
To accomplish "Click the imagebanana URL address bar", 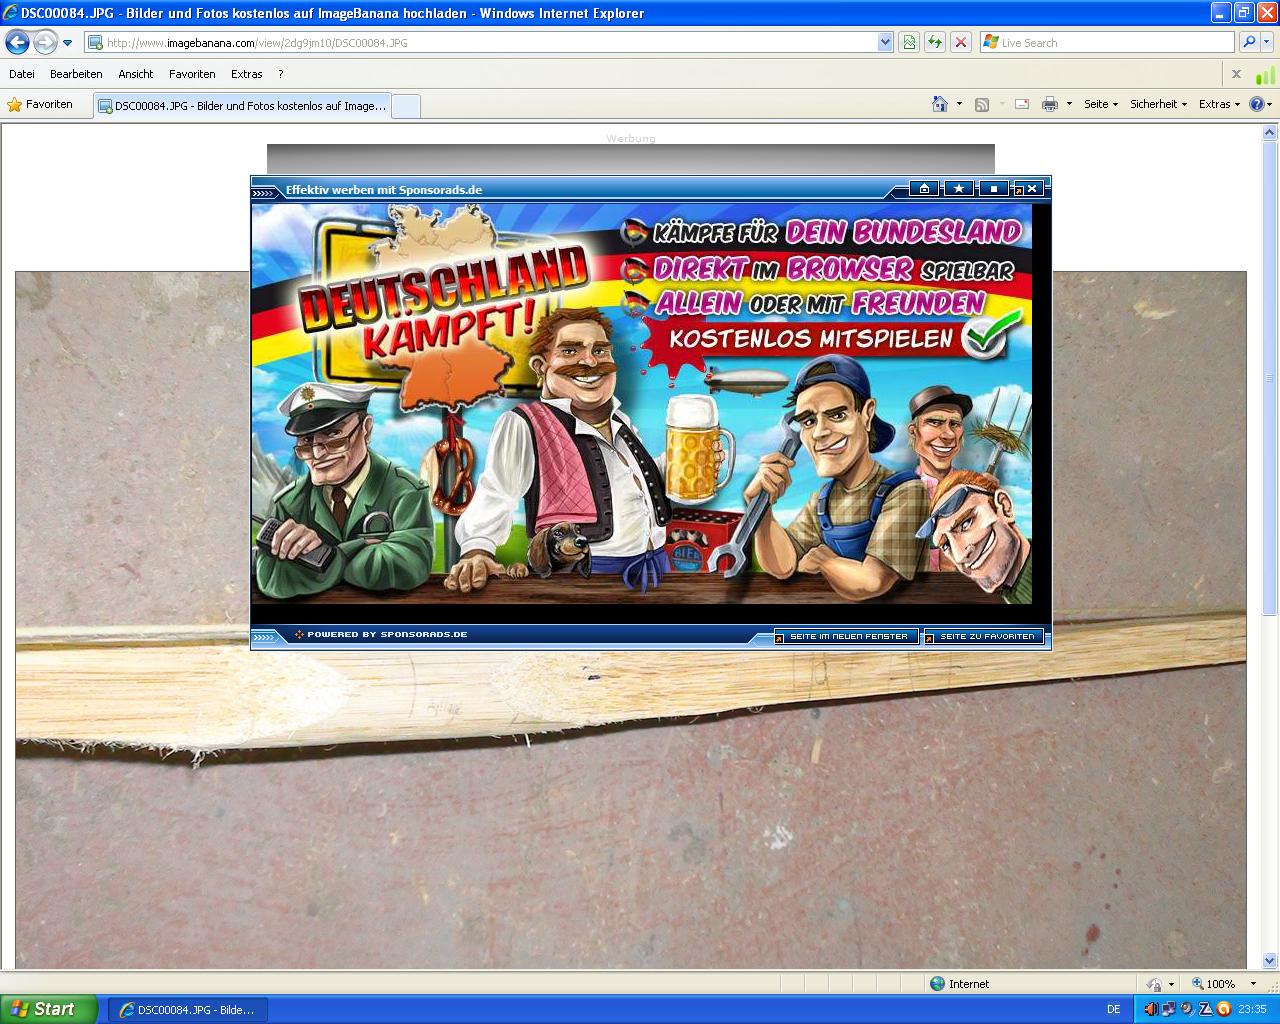I will 480,42.
